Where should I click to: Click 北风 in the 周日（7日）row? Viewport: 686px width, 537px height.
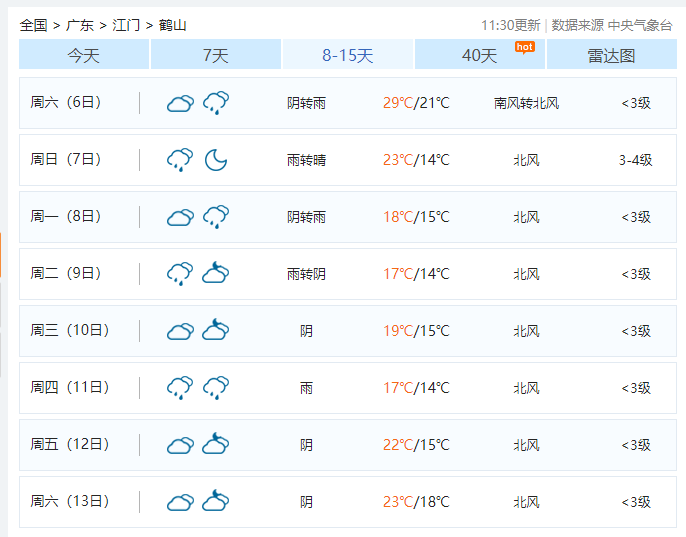coord(526,160)
